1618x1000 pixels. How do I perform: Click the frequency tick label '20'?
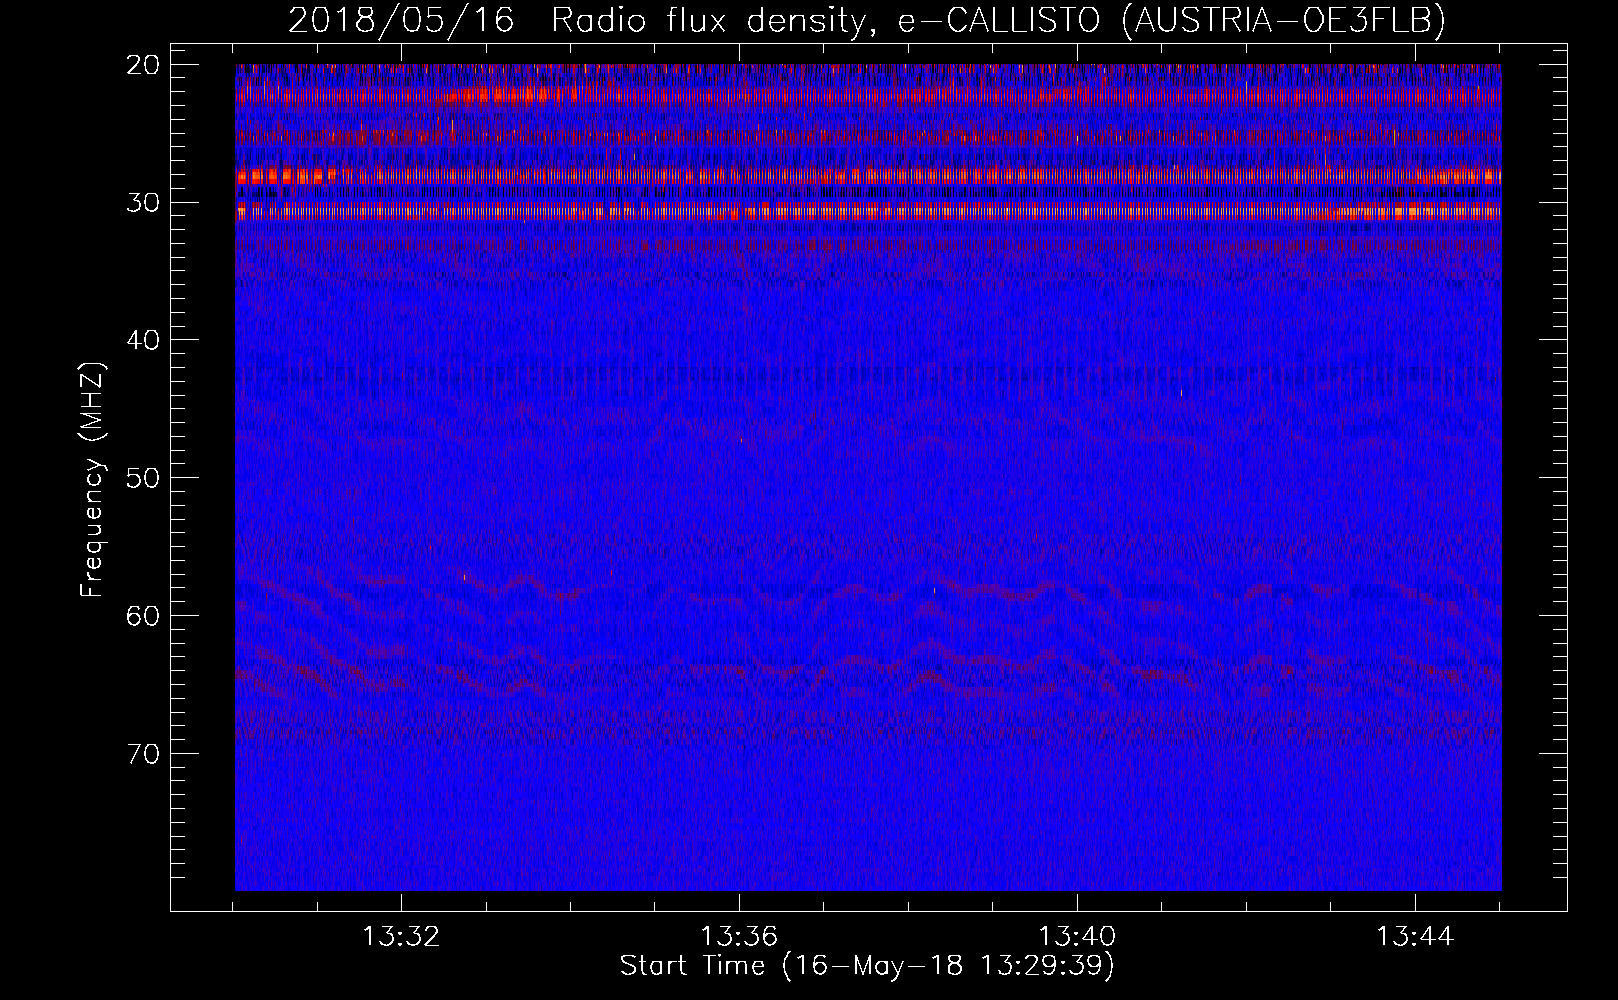point(143,65)
